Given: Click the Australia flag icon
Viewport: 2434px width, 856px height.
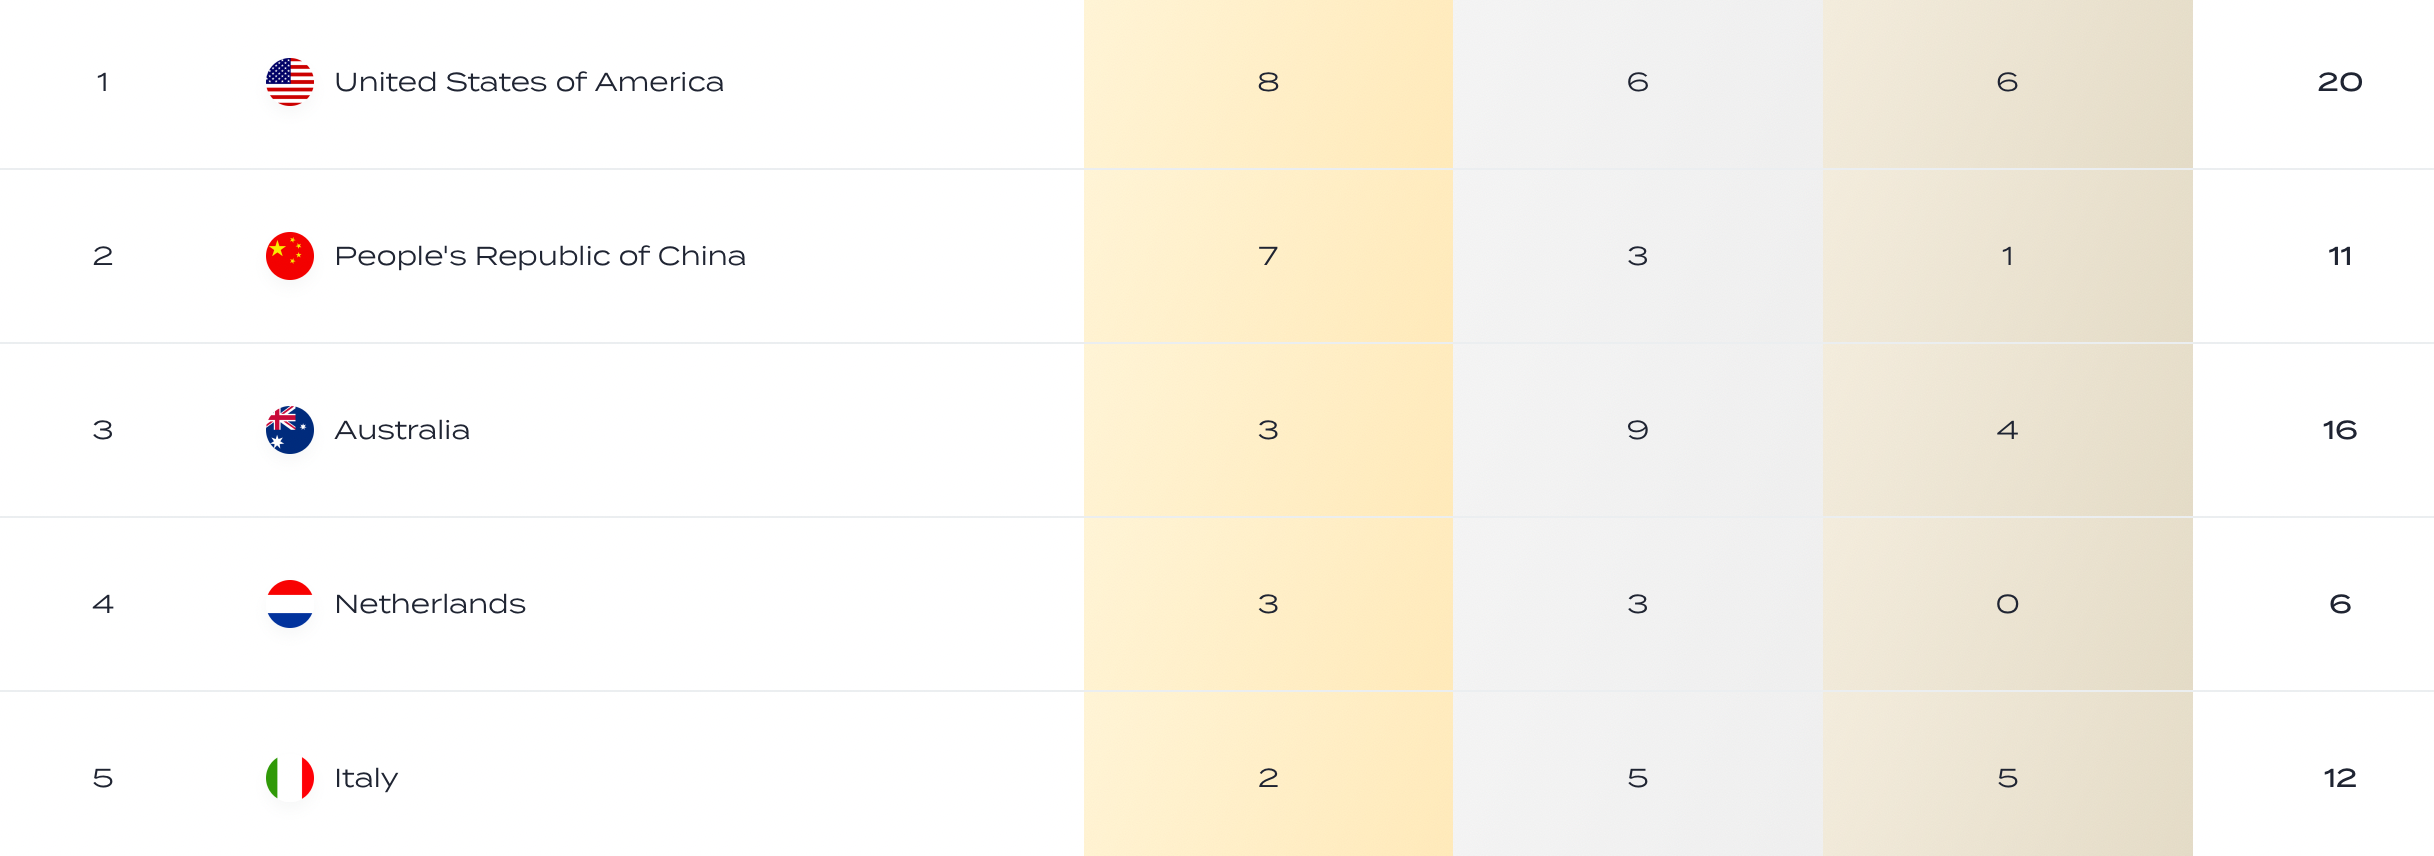Looking at the screenshot, I should point(290,430).
